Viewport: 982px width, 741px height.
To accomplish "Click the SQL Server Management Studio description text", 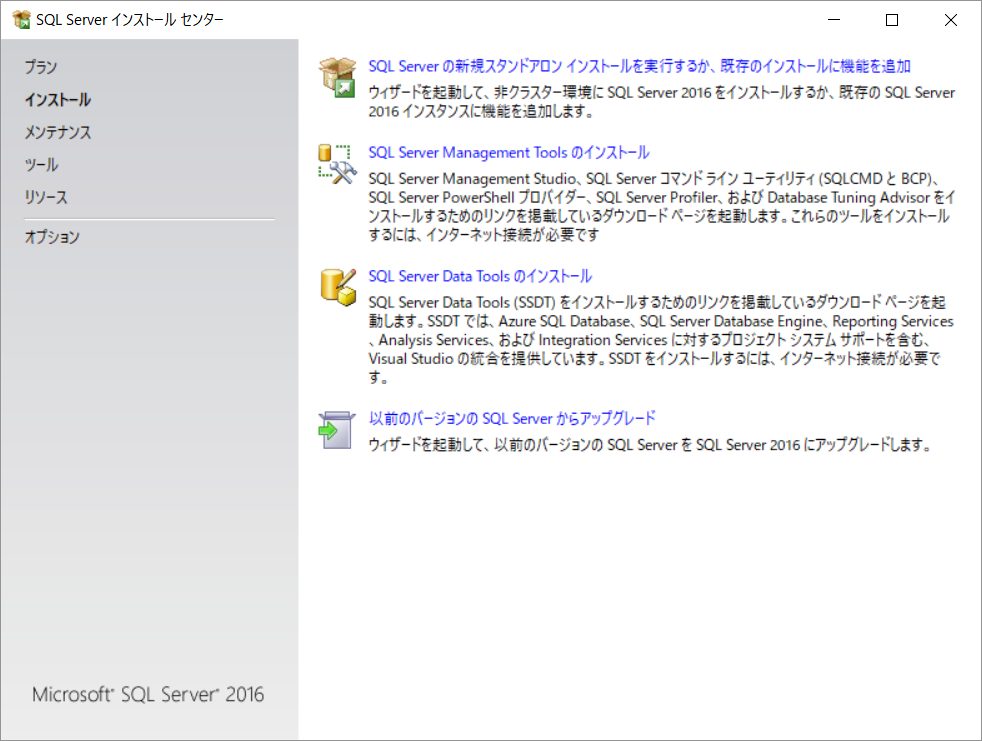I will click(661, 207).
